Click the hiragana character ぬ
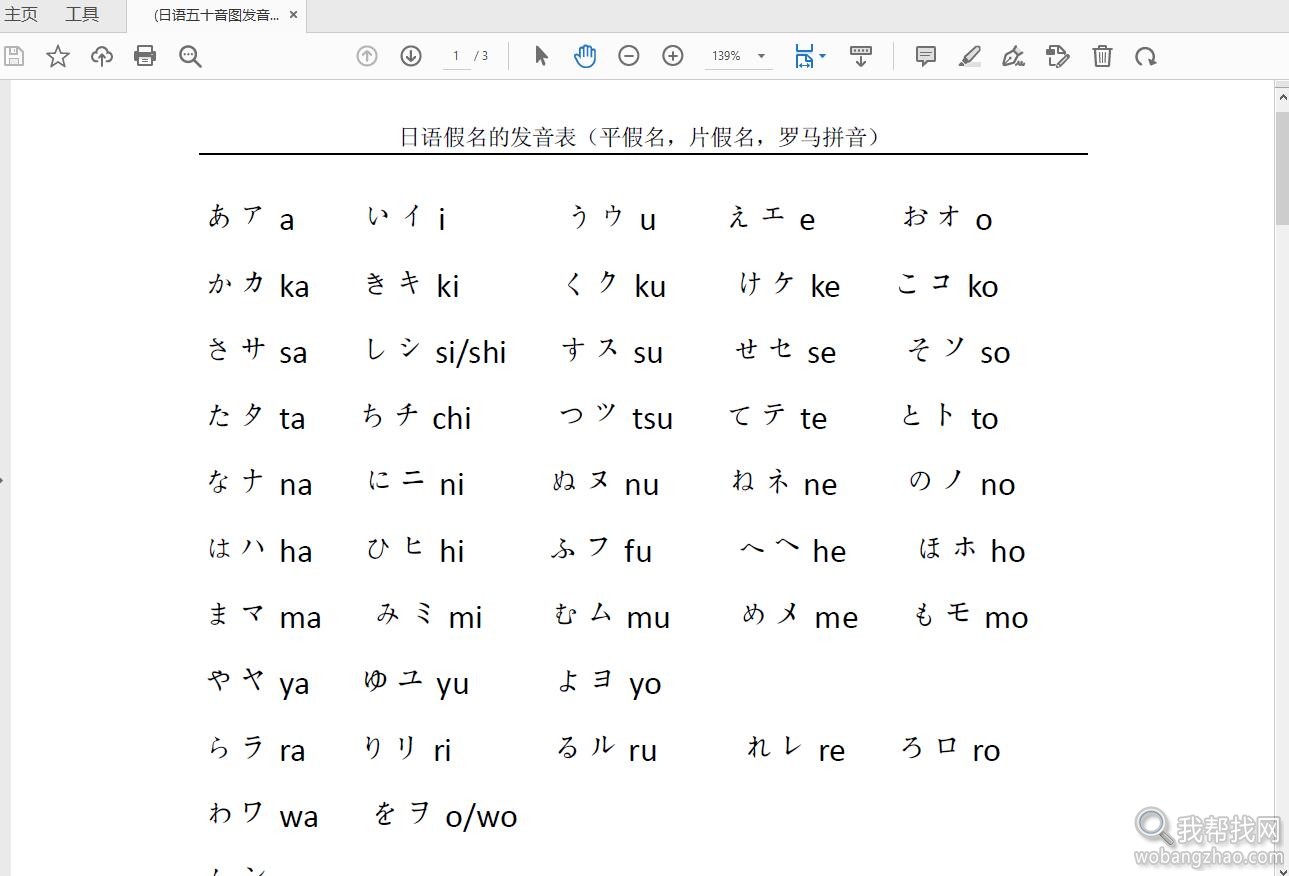Image resolution: width=1289 pixels, height=876 pixels. tap(564, 481)
